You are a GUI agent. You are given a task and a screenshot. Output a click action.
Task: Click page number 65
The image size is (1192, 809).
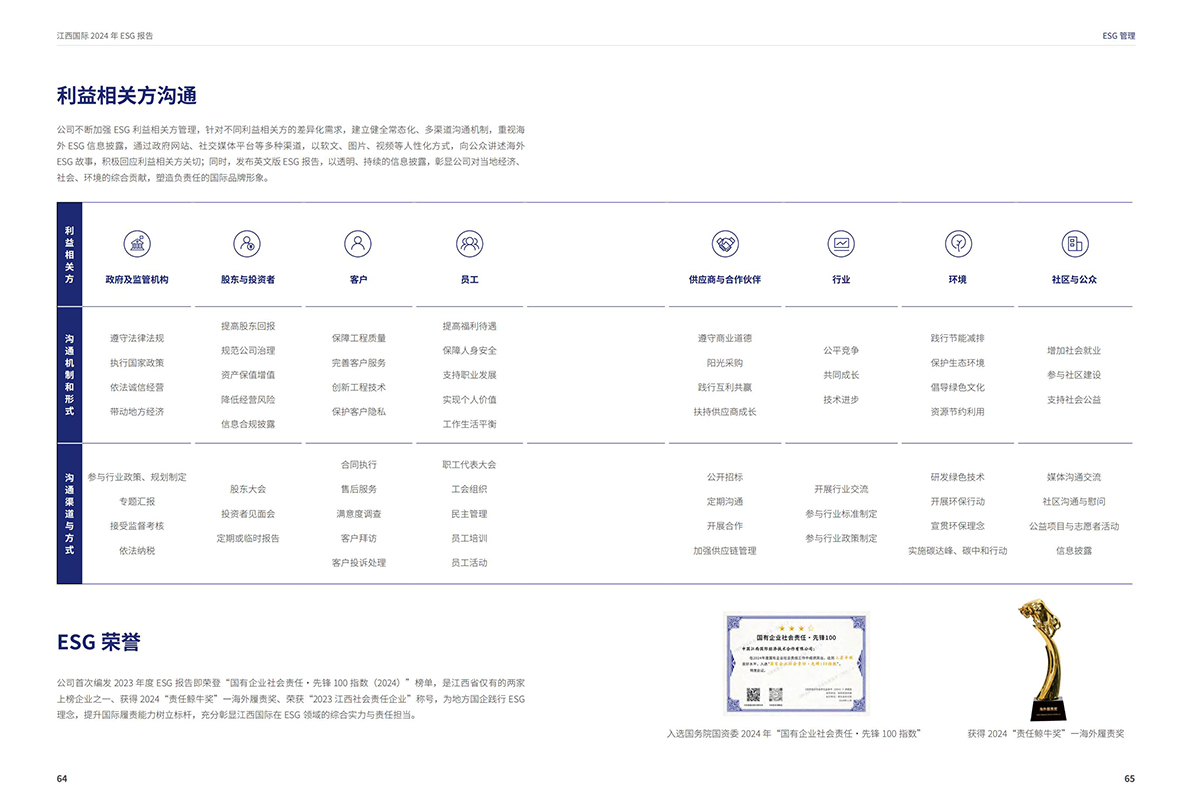point(1129,778)
